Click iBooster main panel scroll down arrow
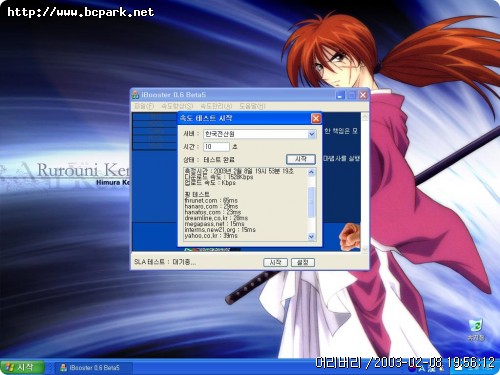Screen dimensions: 500x375 (365, 248)
